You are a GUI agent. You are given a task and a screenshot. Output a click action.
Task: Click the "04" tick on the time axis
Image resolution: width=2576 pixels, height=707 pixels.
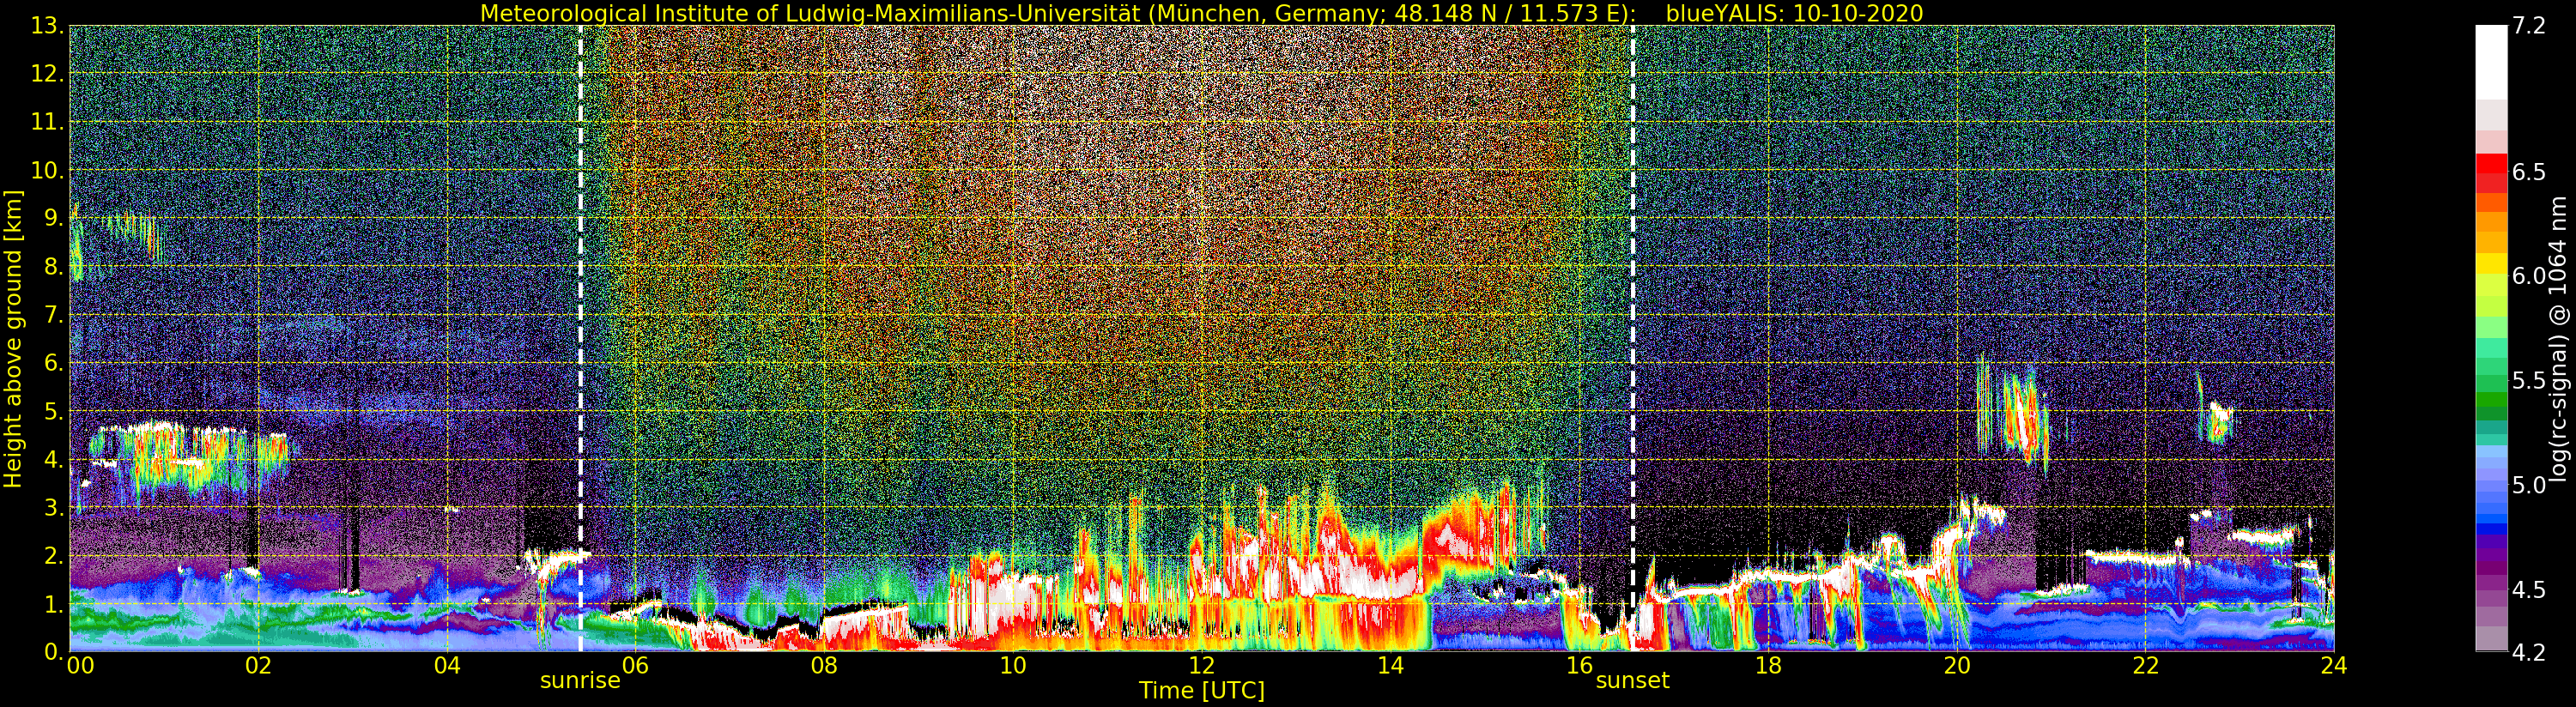(x=447, y=666)
